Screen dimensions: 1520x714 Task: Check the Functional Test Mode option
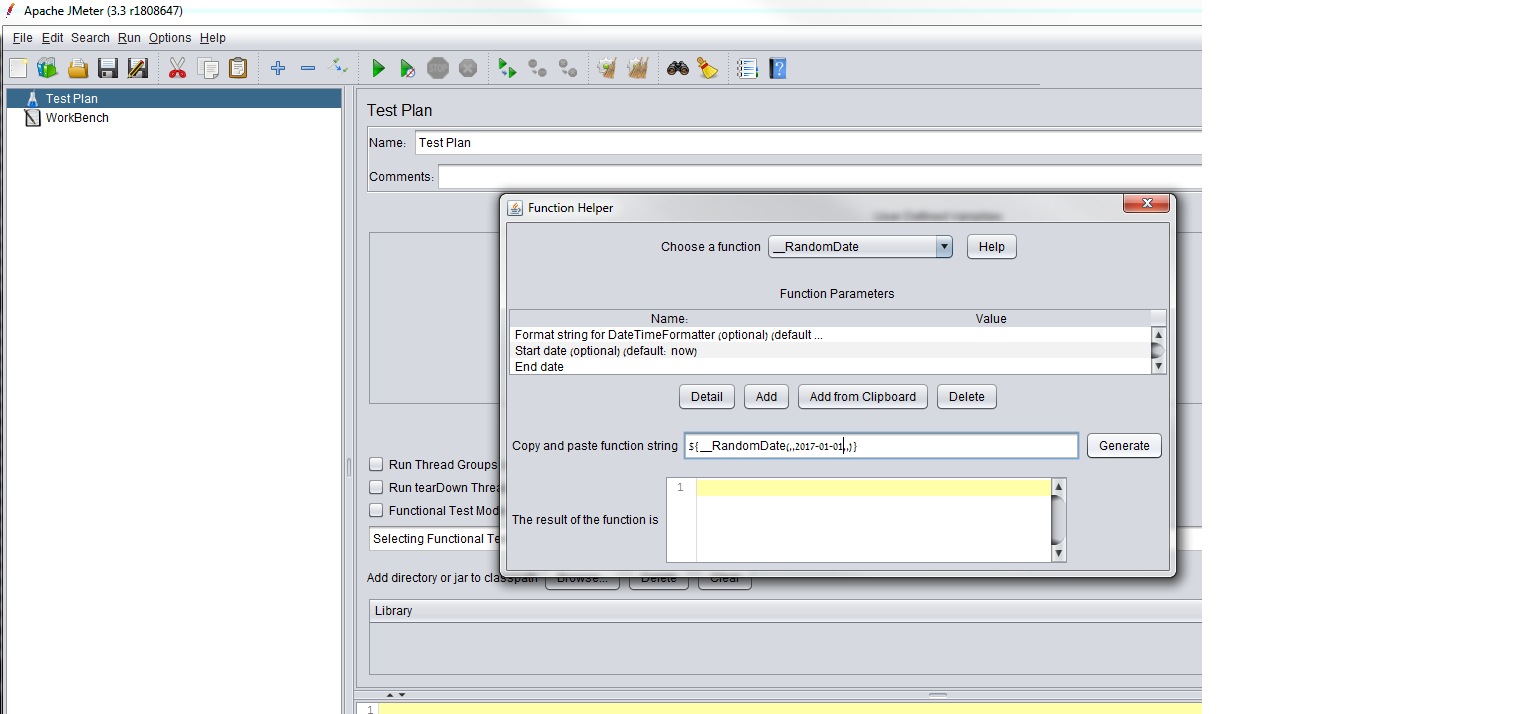click(376, 510)
